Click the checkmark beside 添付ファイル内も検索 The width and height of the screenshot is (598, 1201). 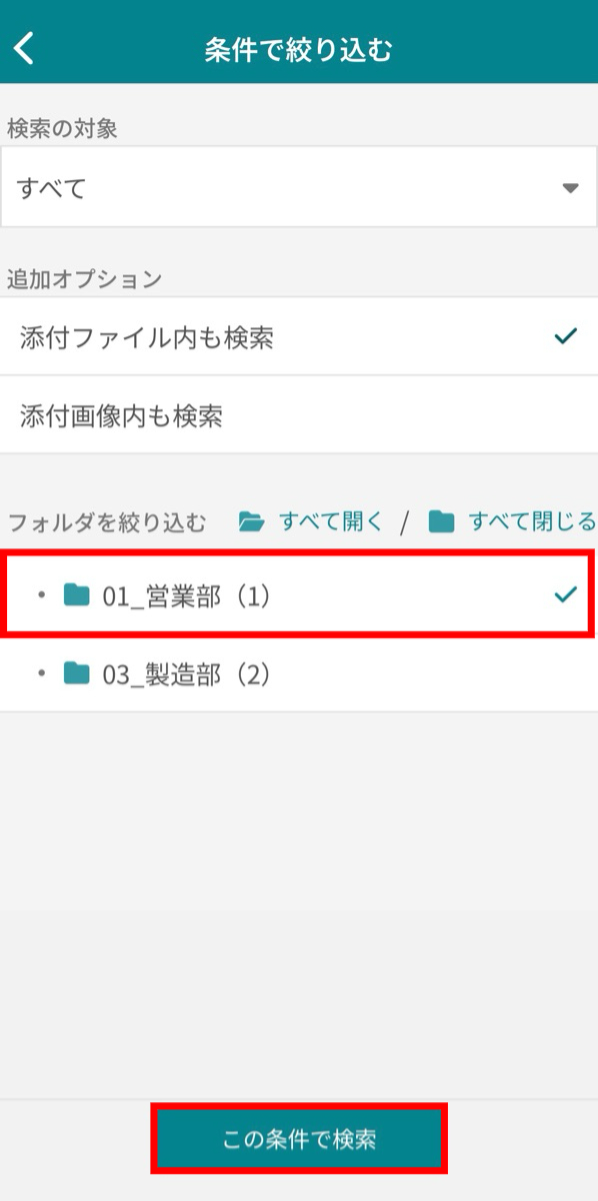pos(565,337)
